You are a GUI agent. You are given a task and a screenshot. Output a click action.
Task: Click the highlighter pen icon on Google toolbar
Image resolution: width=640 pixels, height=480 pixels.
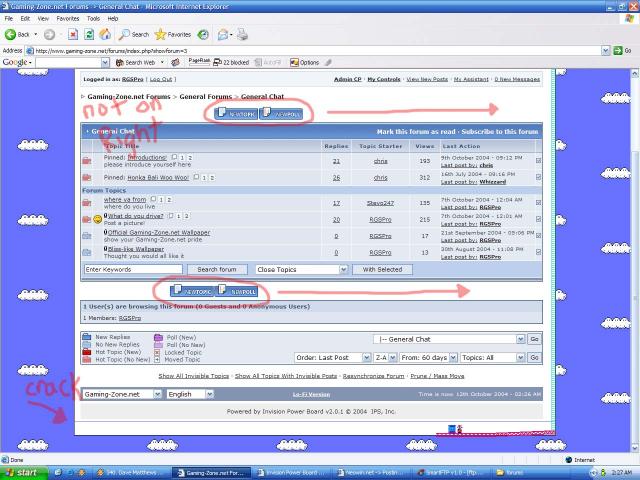click(x=328, y=62)
